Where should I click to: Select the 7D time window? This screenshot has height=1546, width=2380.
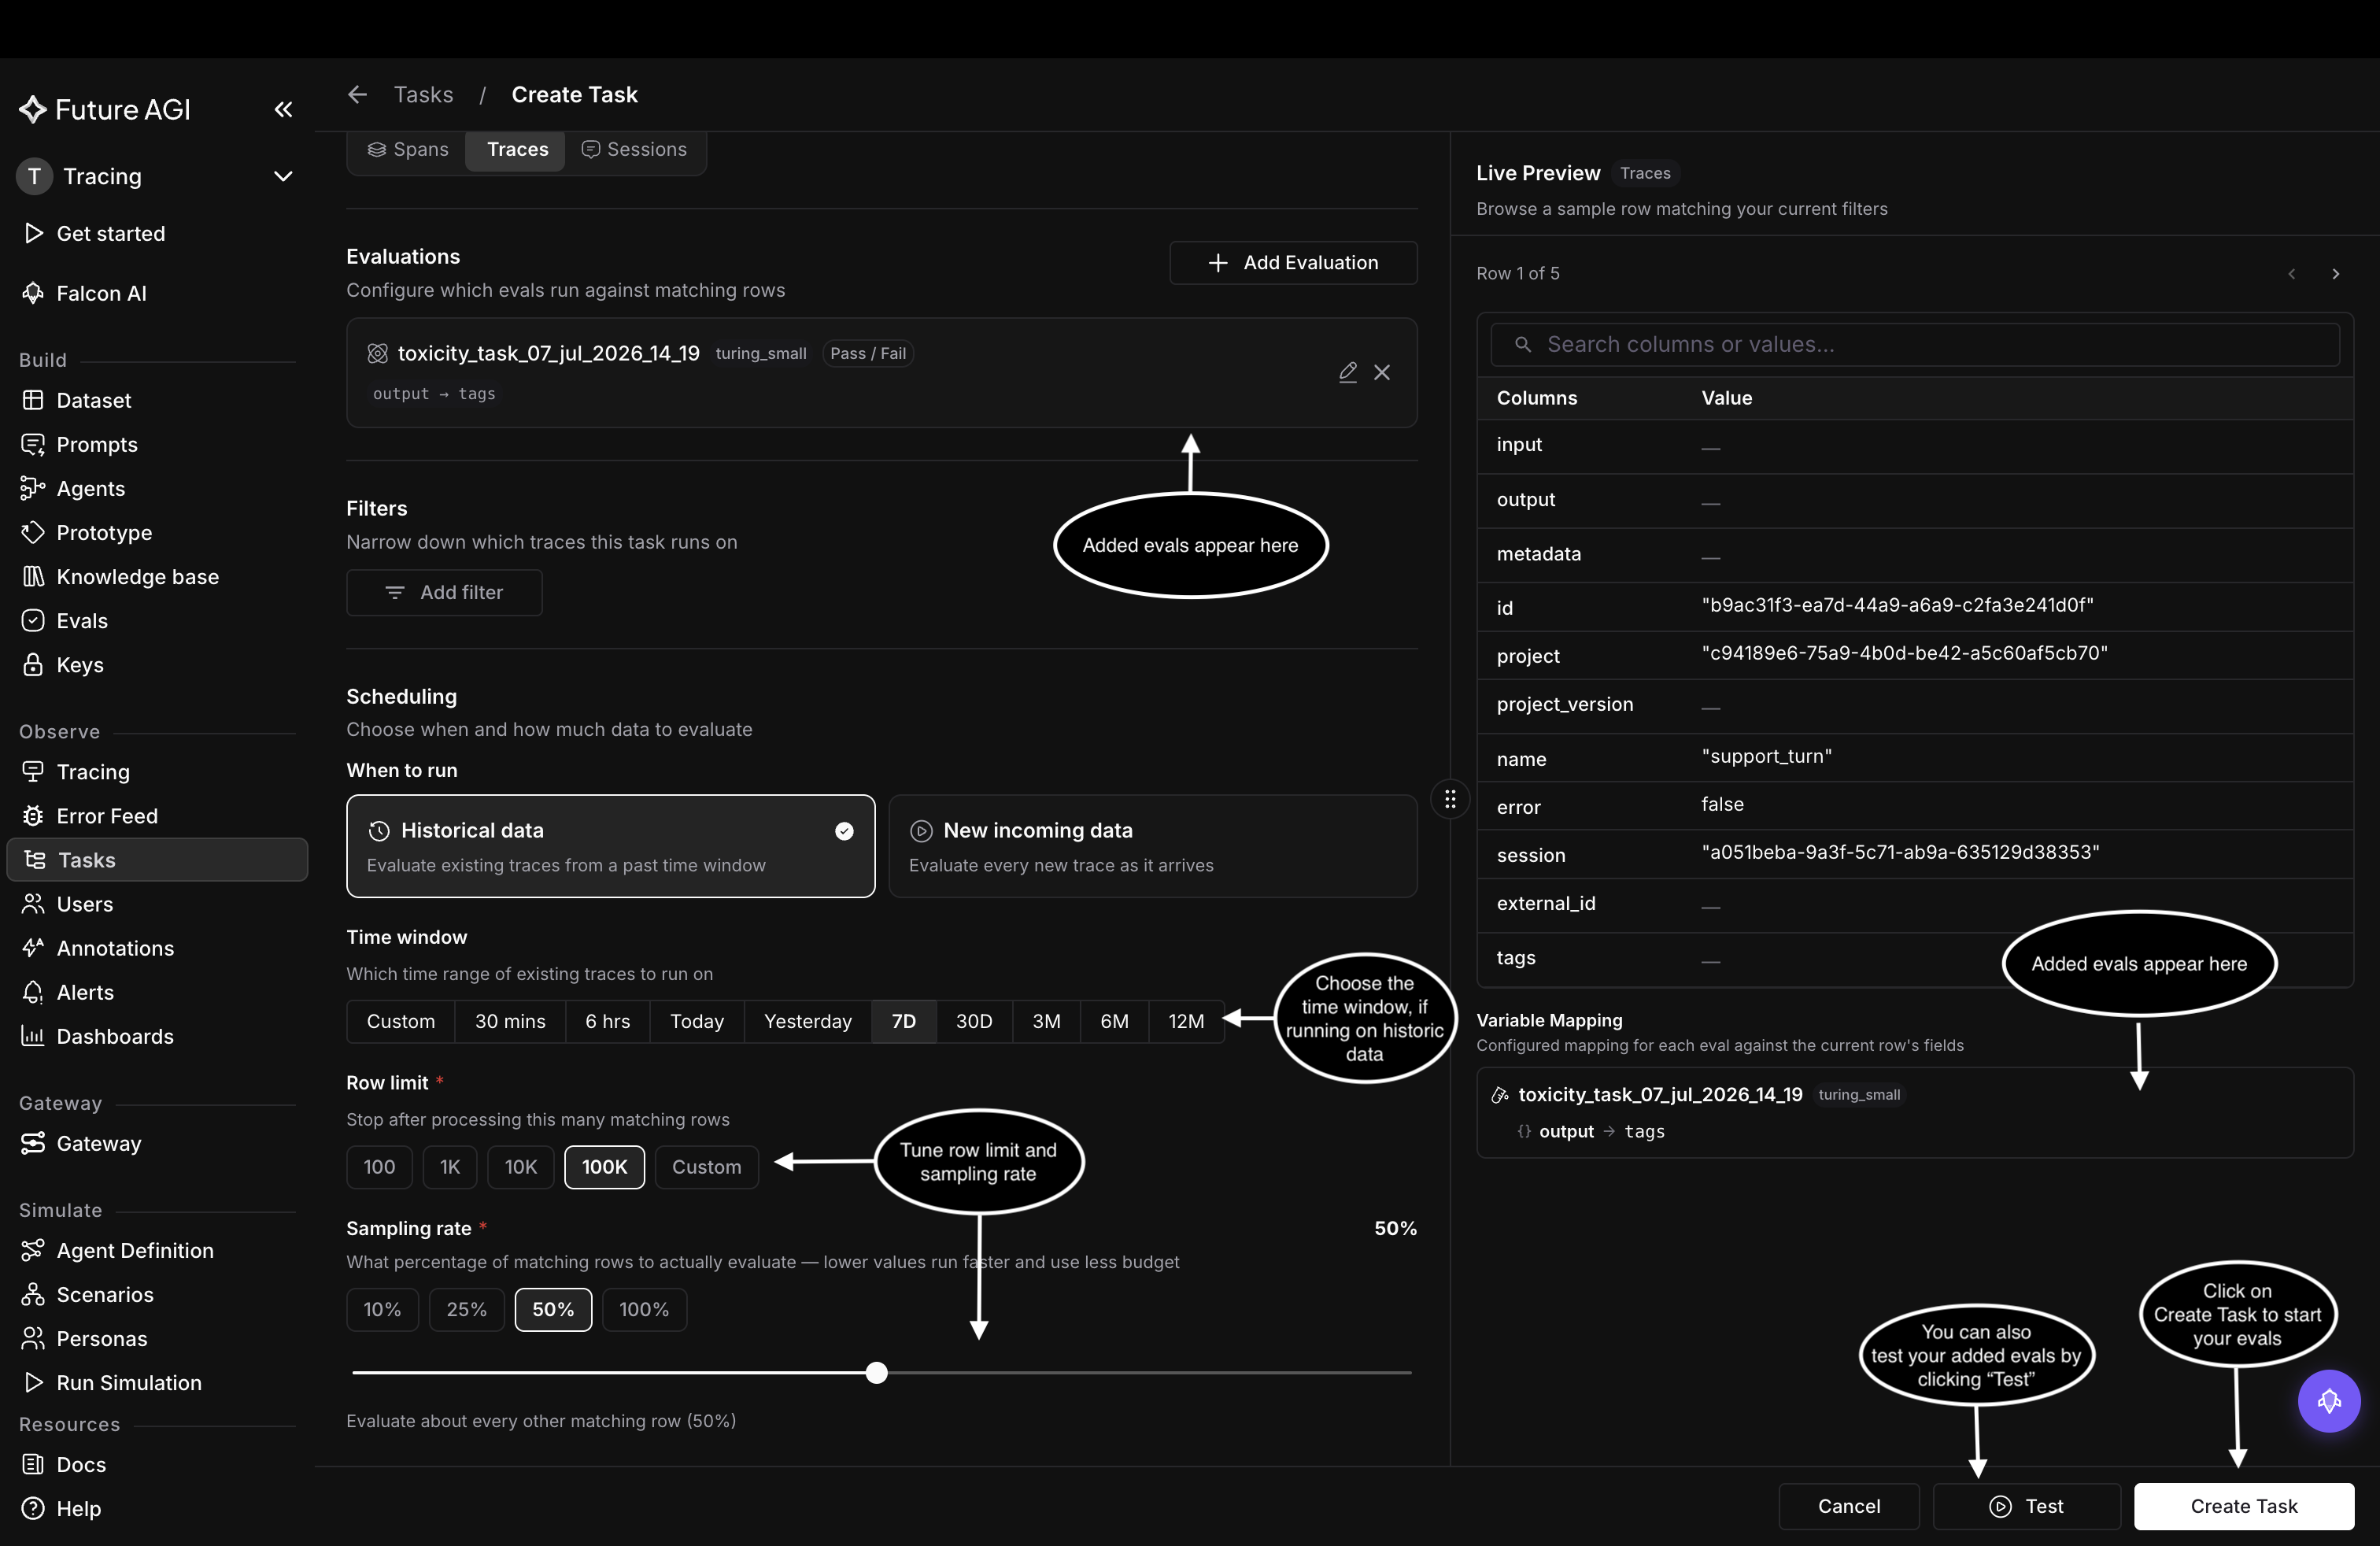point(904,1021)
